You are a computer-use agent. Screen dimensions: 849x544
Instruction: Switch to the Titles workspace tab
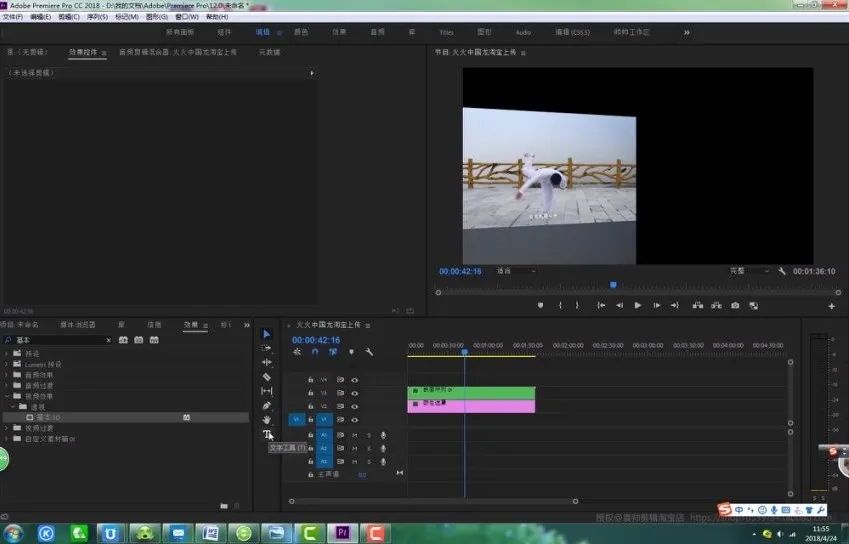tap(446, 32)
